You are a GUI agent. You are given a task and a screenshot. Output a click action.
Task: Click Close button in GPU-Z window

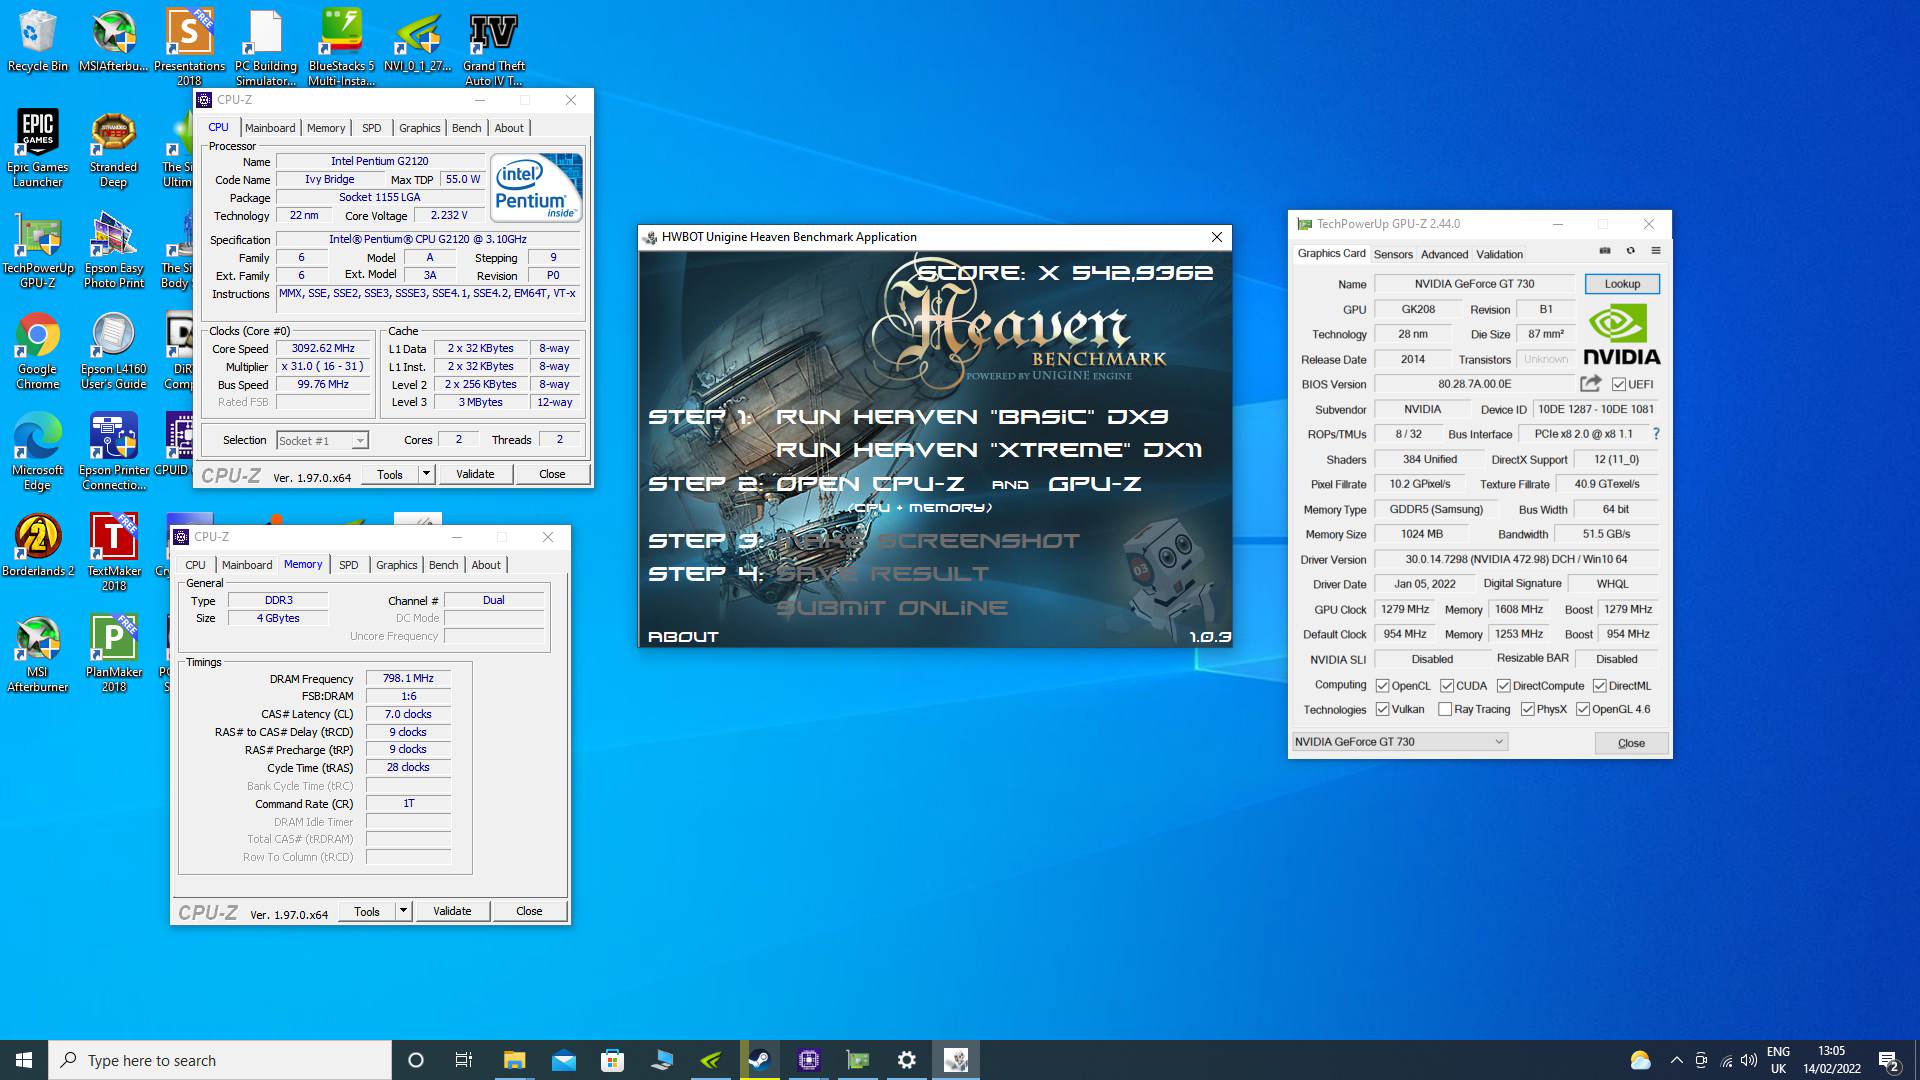[x=1631, y=743]
